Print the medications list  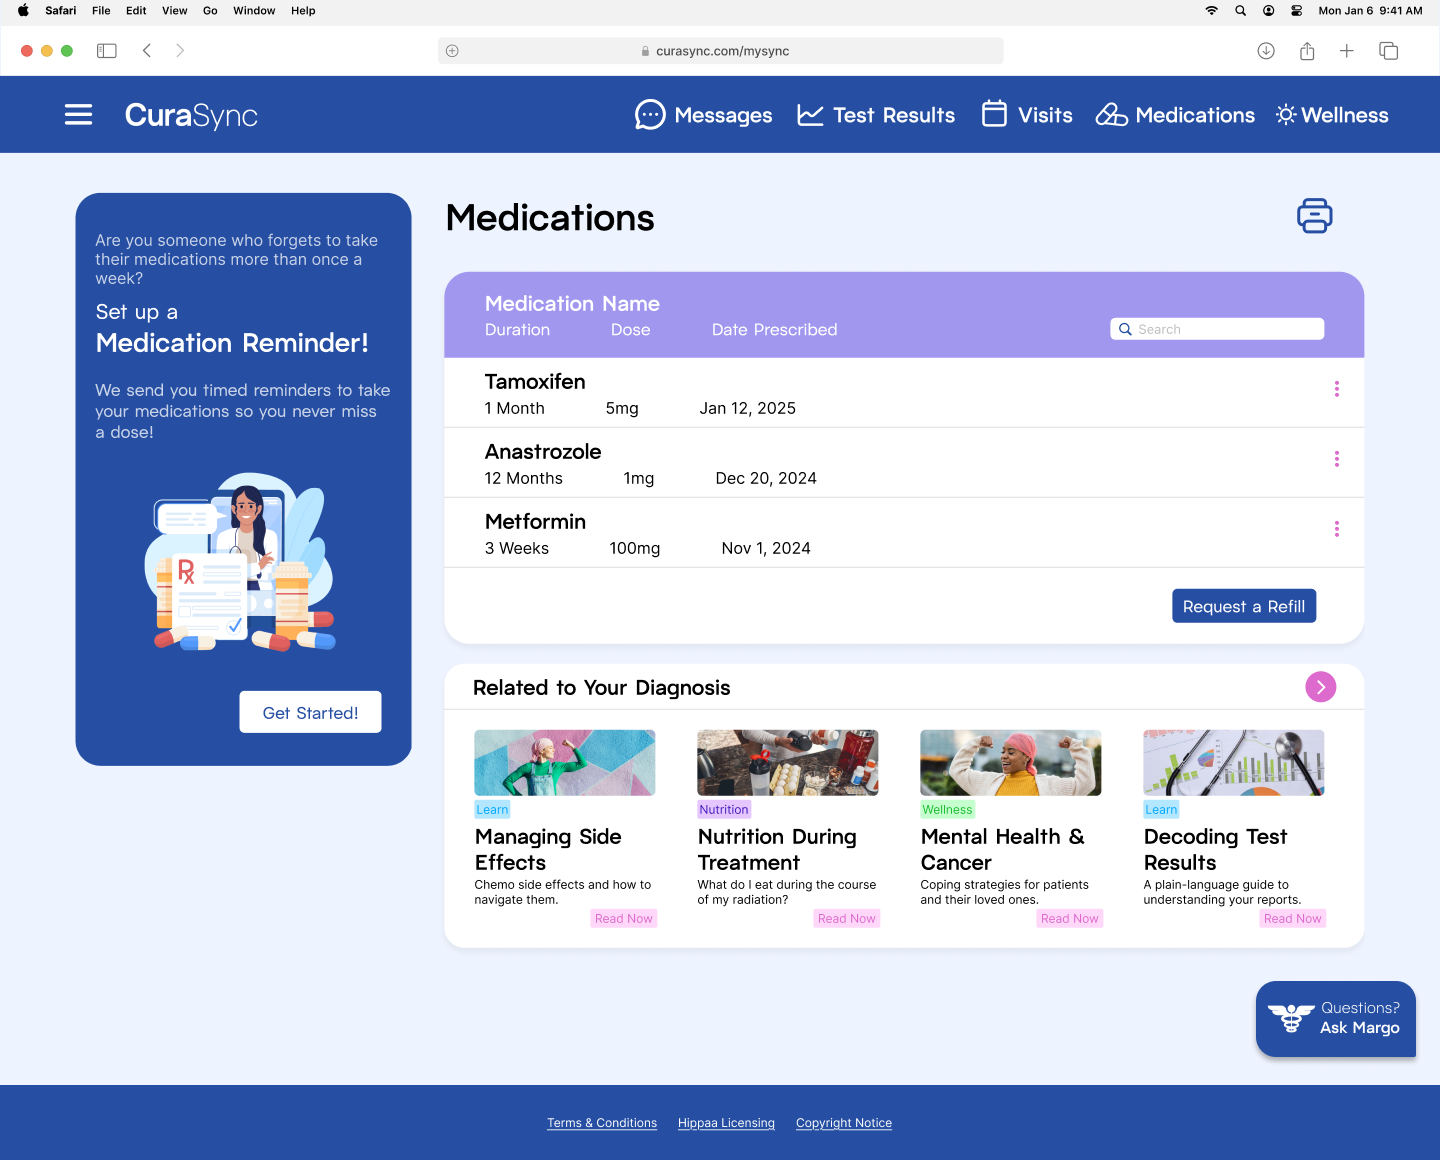pos(1314,216)
